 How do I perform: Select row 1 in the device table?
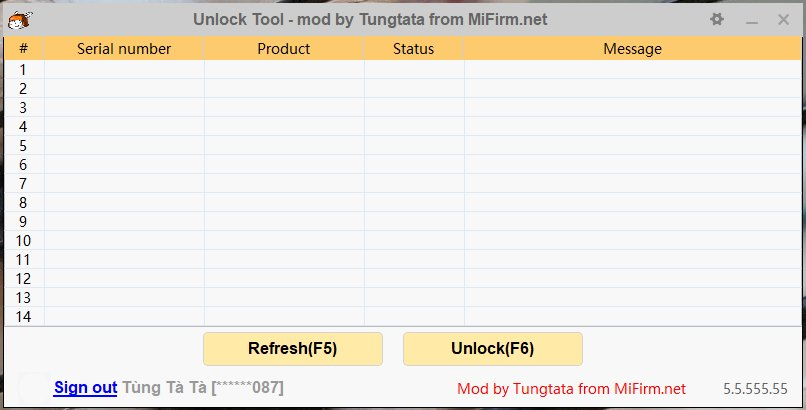click(23, 69)
